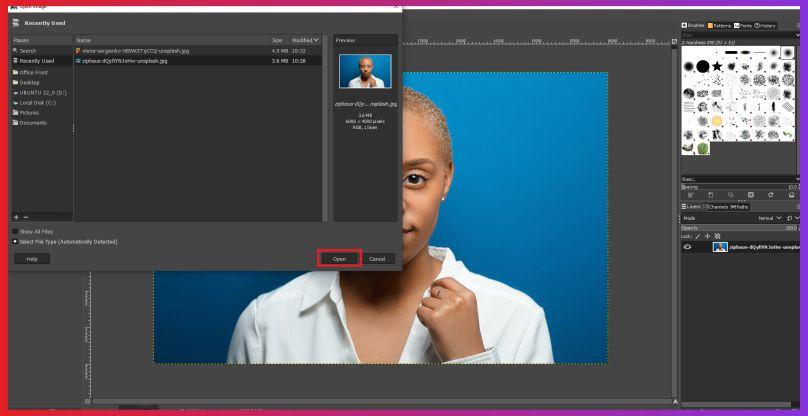Switch to the Patterns tab
The width and height of the screenshot is (808, 416).
coord(720,25)
